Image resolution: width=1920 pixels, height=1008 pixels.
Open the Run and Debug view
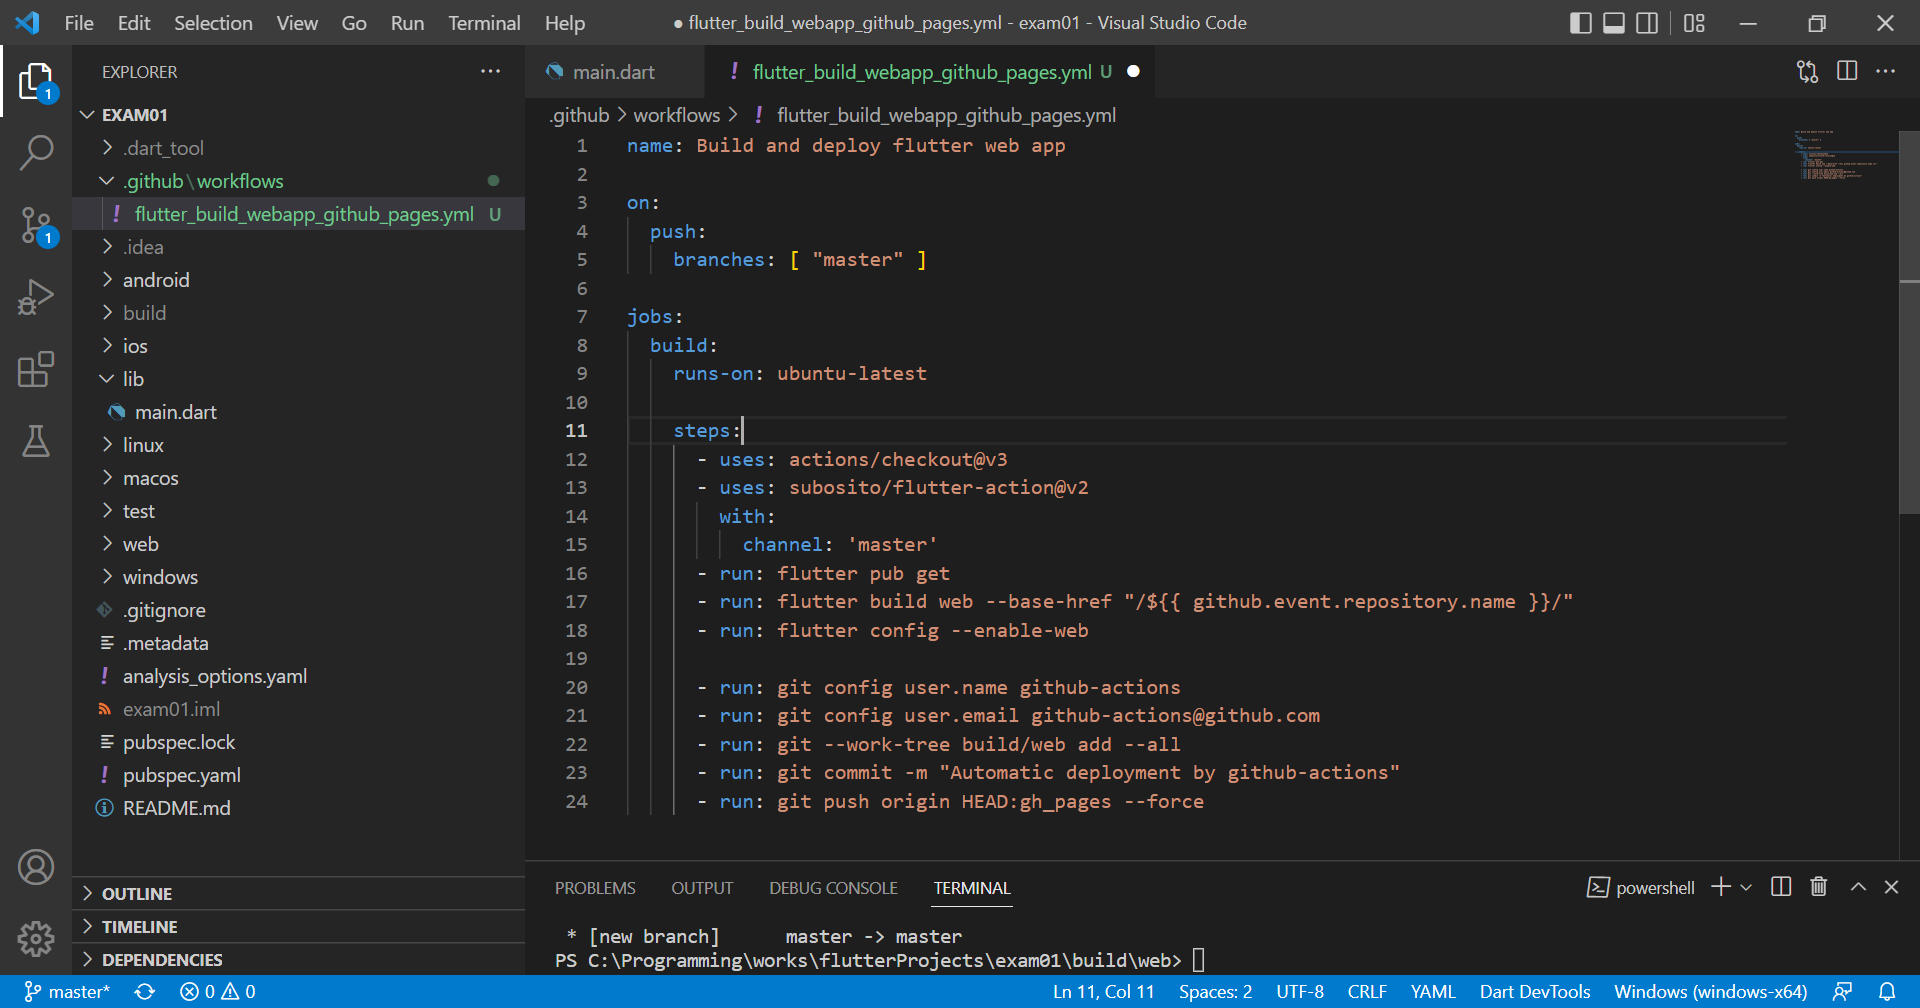tap(36, 298)
